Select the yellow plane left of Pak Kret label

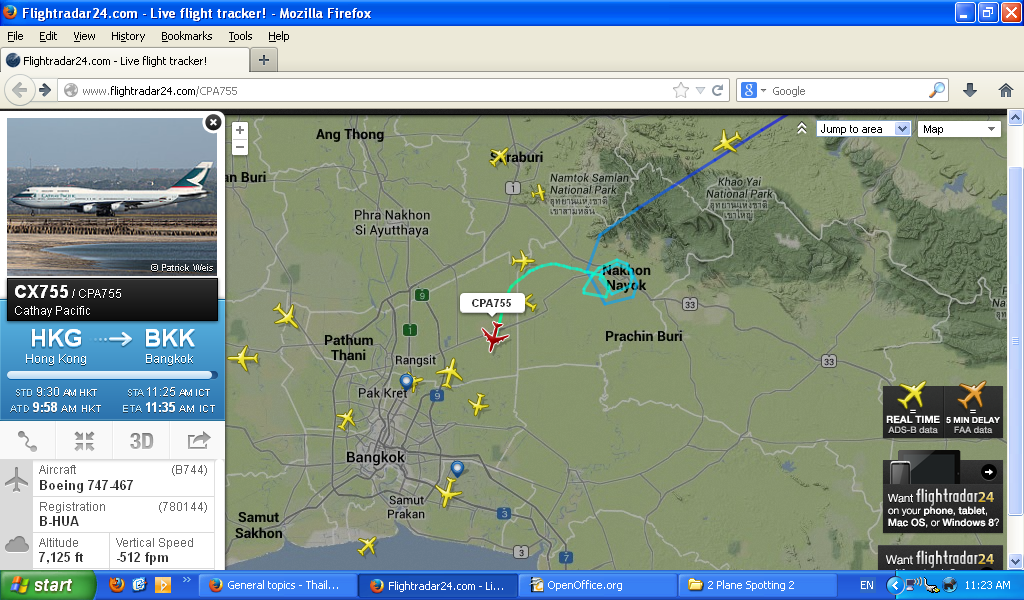pos(346,418)
